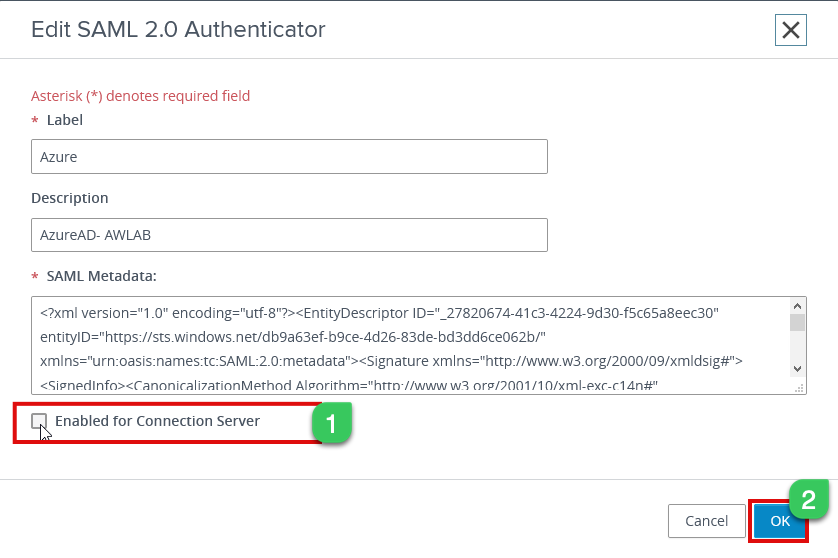Screen dimensions: 838x558
Task: Click the Label field caption
Action: (65, 120)
